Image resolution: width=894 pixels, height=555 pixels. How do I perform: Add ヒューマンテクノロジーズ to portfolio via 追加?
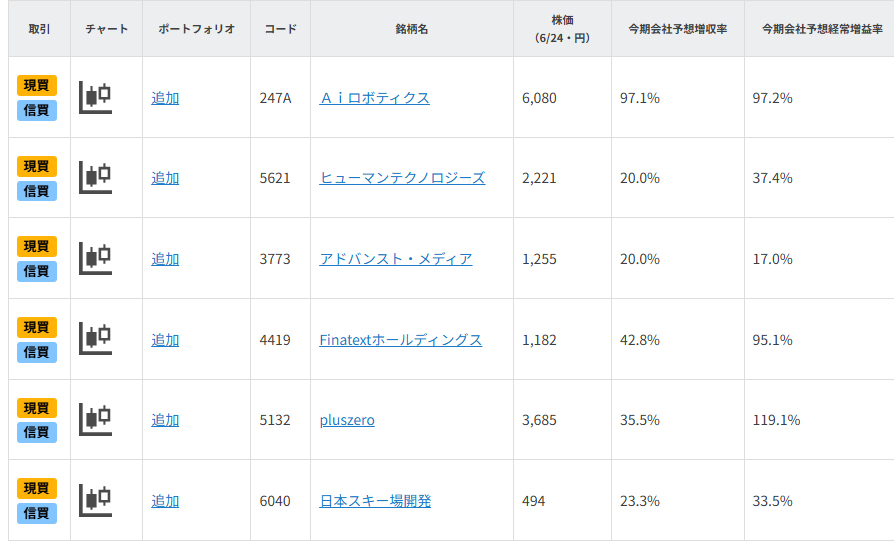tap(165, 178)
